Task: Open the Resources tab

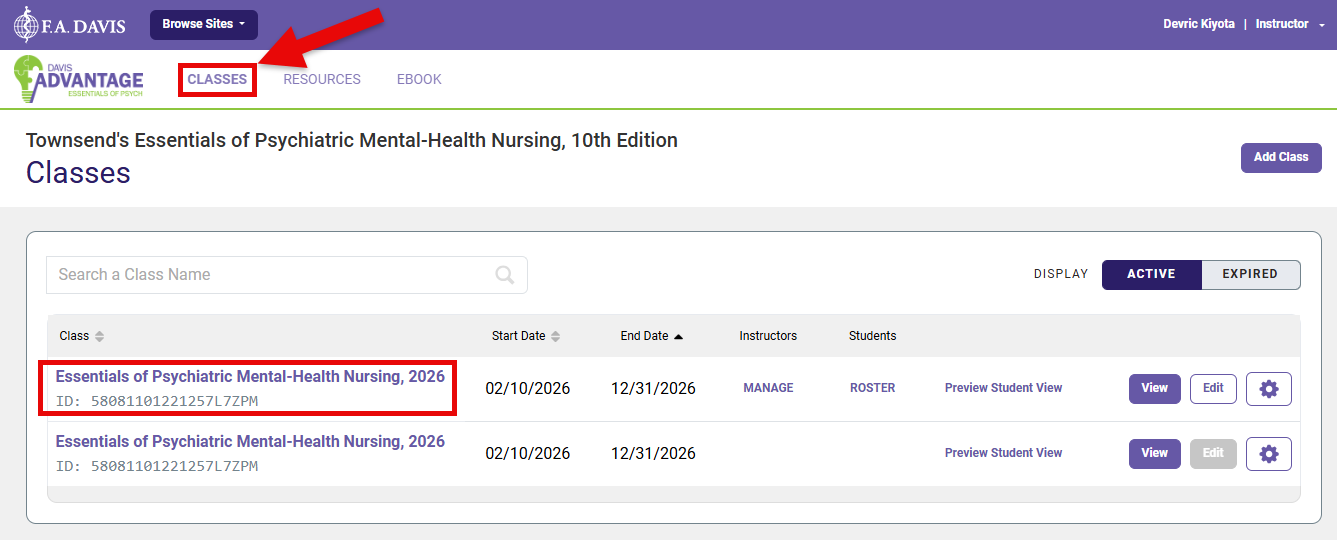Action: pos(322,79)
